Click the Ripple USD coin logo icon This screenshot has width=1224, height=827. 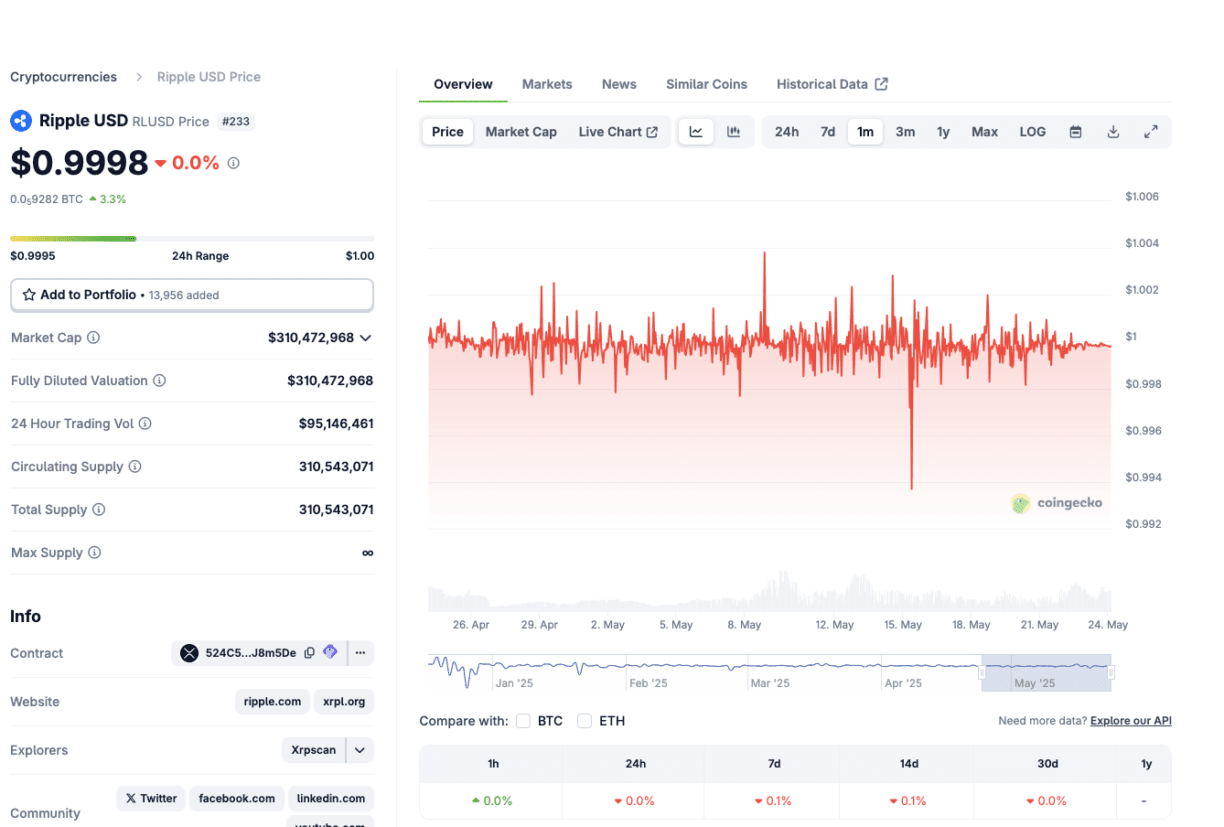21,121
